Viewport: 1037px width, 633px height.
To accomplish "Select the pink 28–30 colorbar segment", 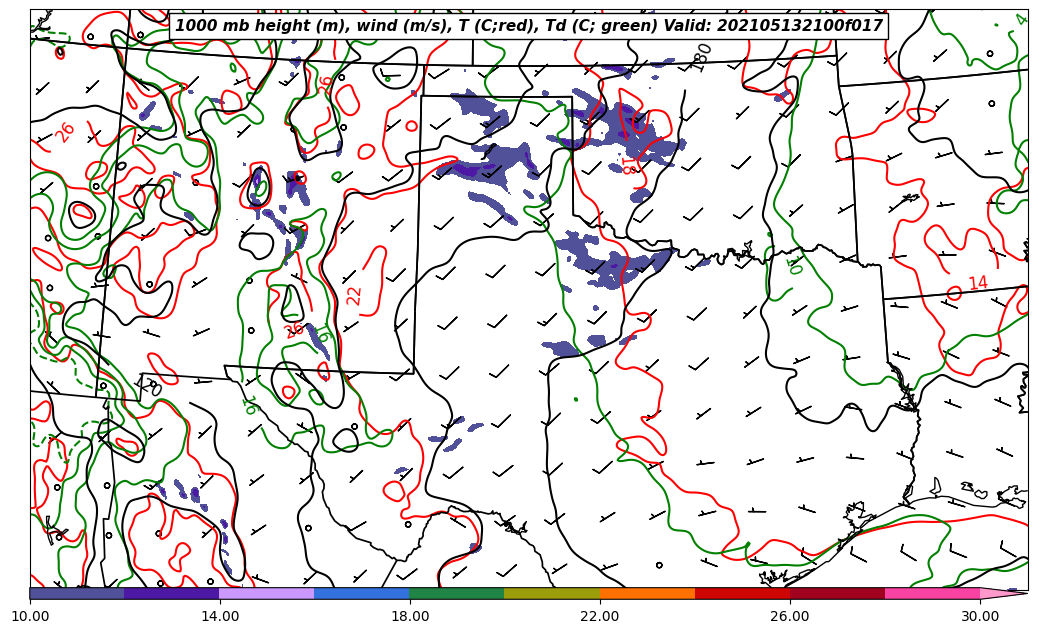I will pos(933,593).
